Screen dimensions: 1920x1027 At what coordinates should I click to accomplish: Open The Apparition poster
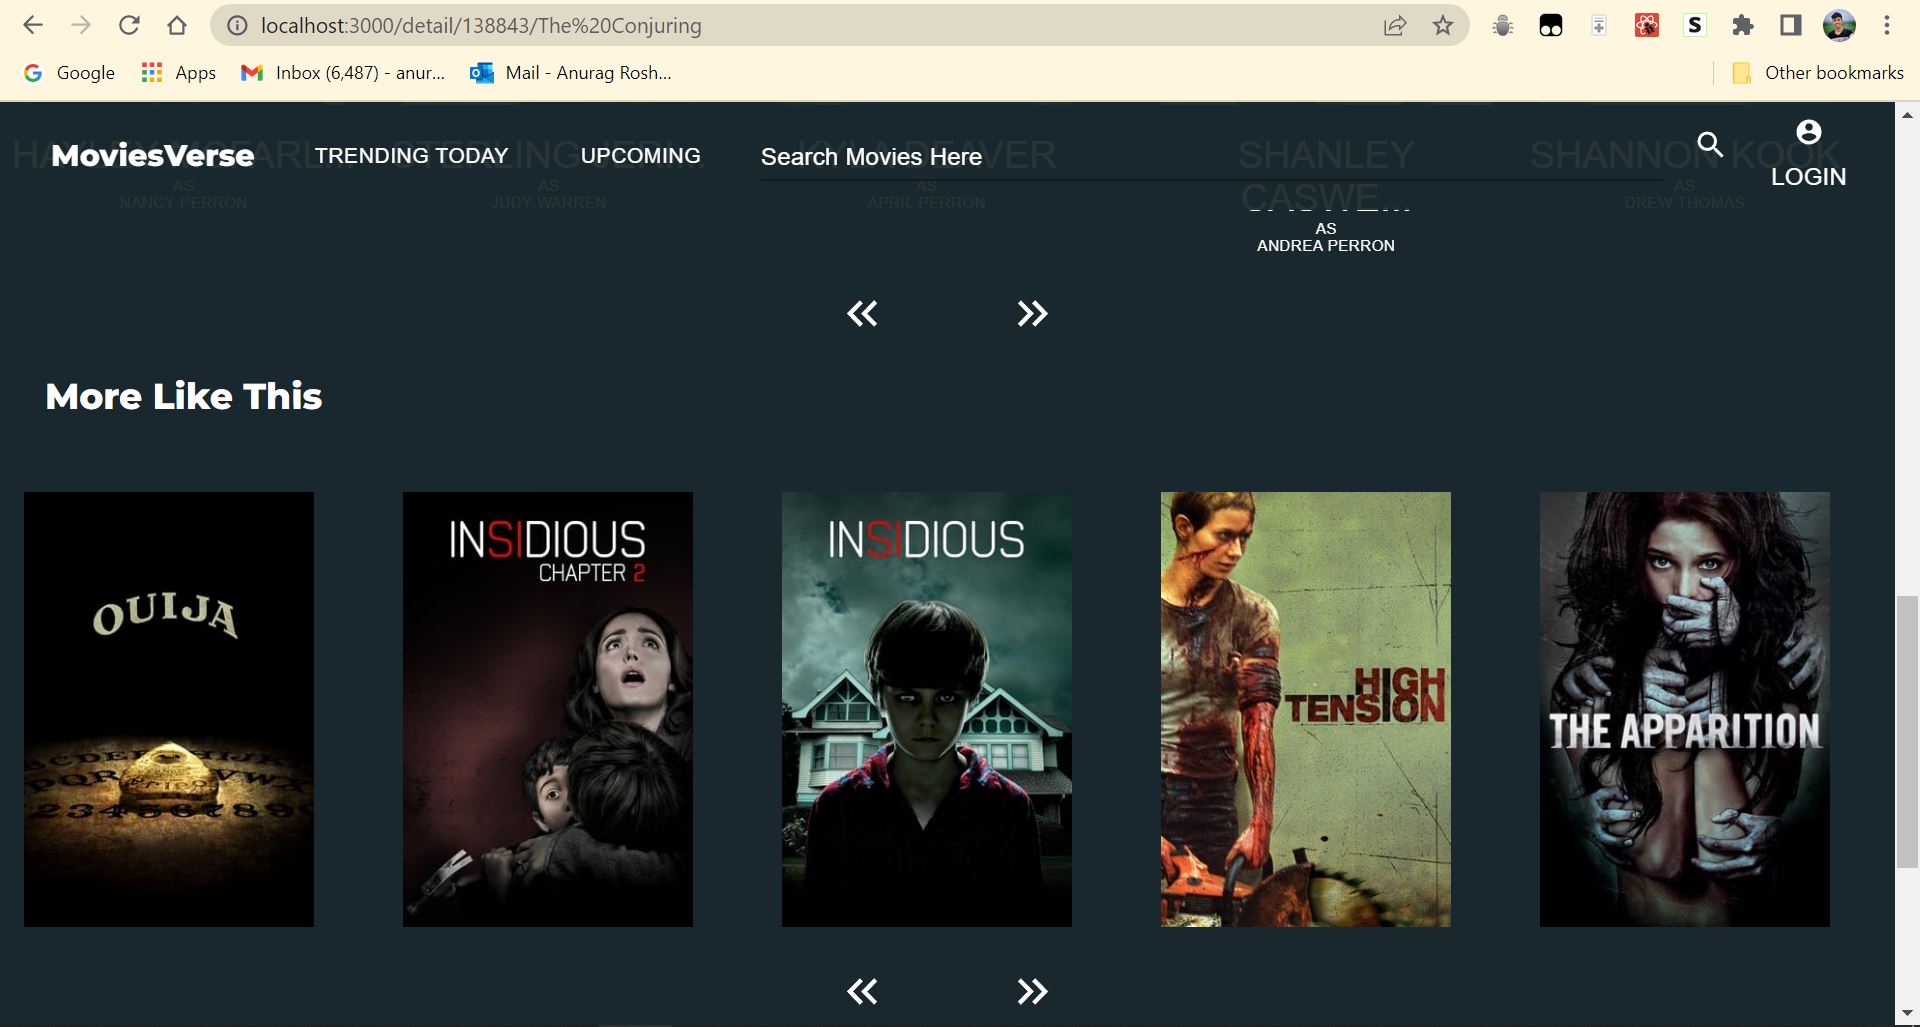click(1685, 709)
